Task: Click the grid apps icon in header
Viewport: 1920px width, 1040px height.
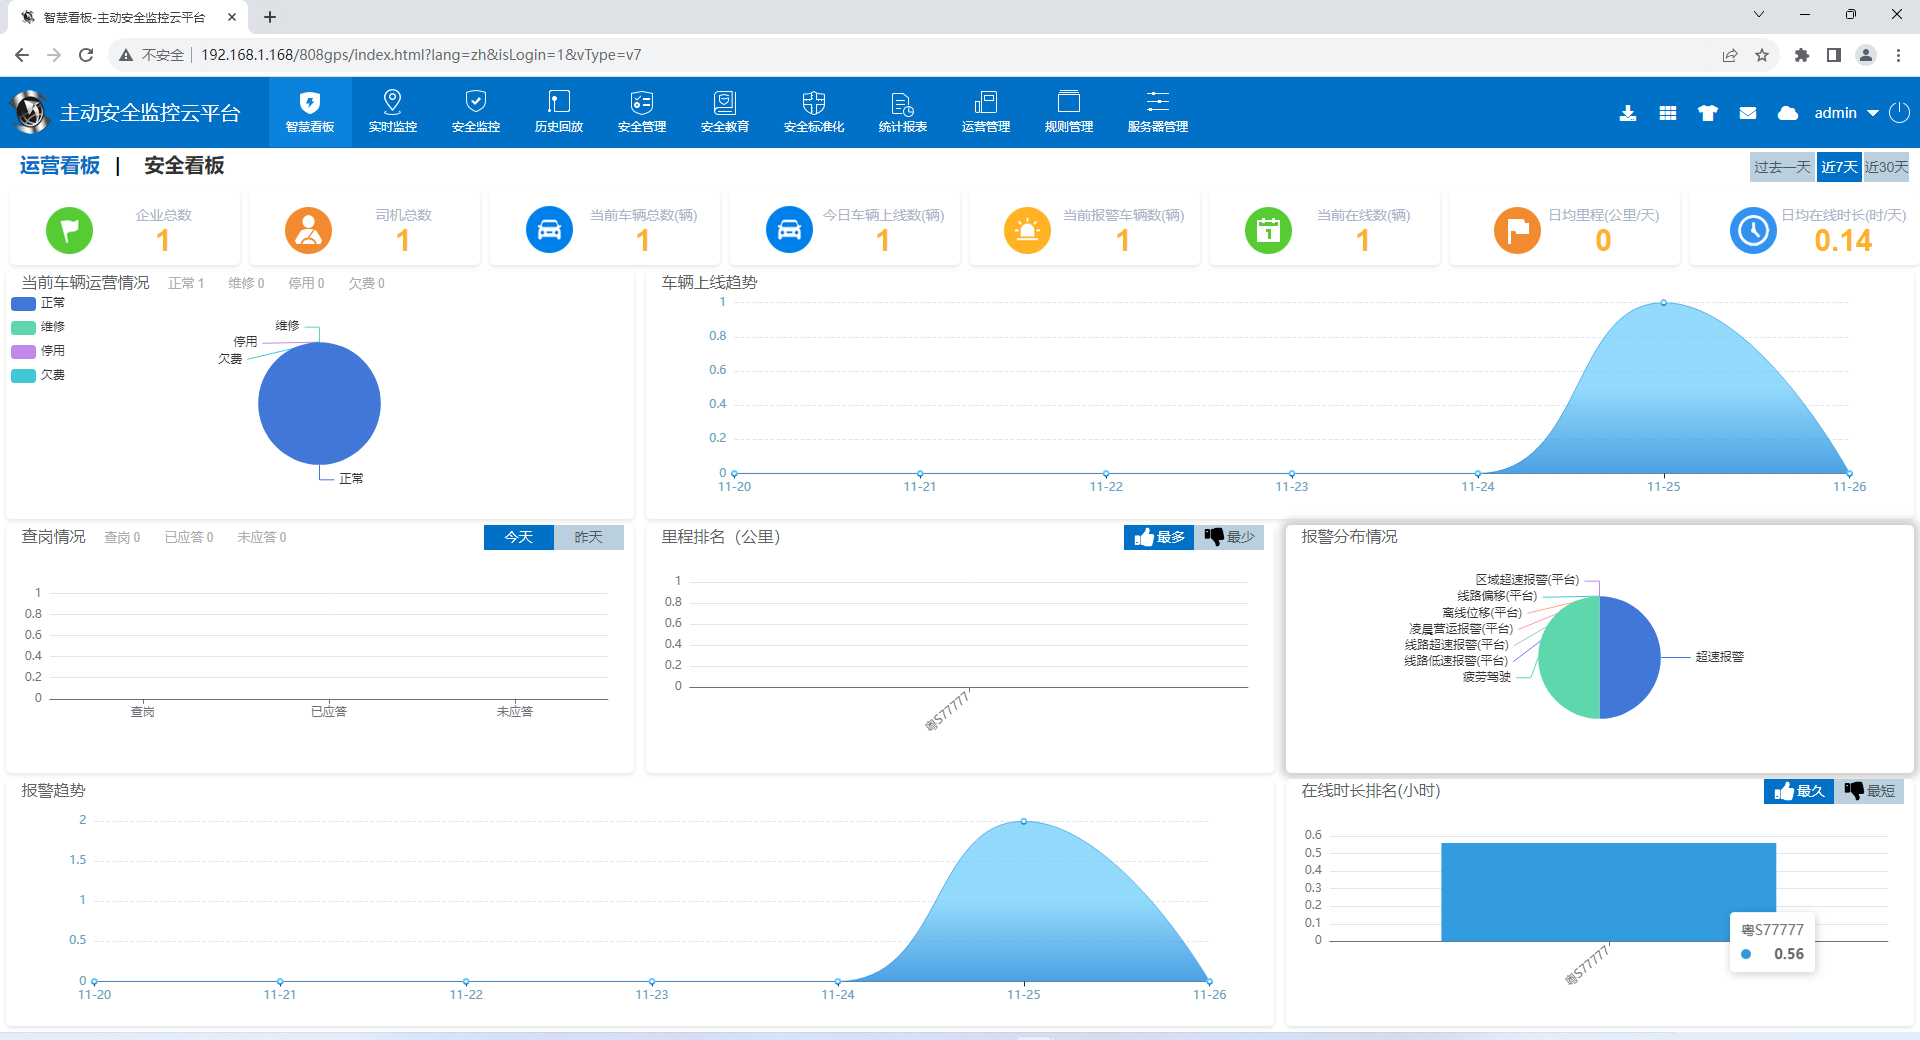Action: pos(1668,113)
